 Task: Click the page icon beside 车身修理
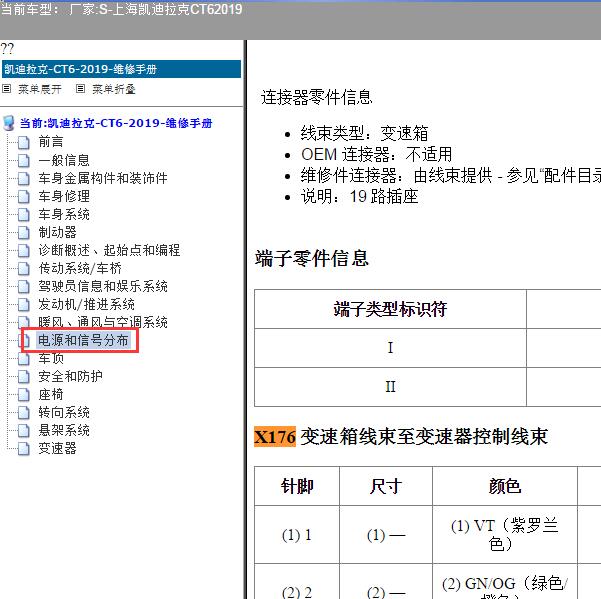coord(24,196)
